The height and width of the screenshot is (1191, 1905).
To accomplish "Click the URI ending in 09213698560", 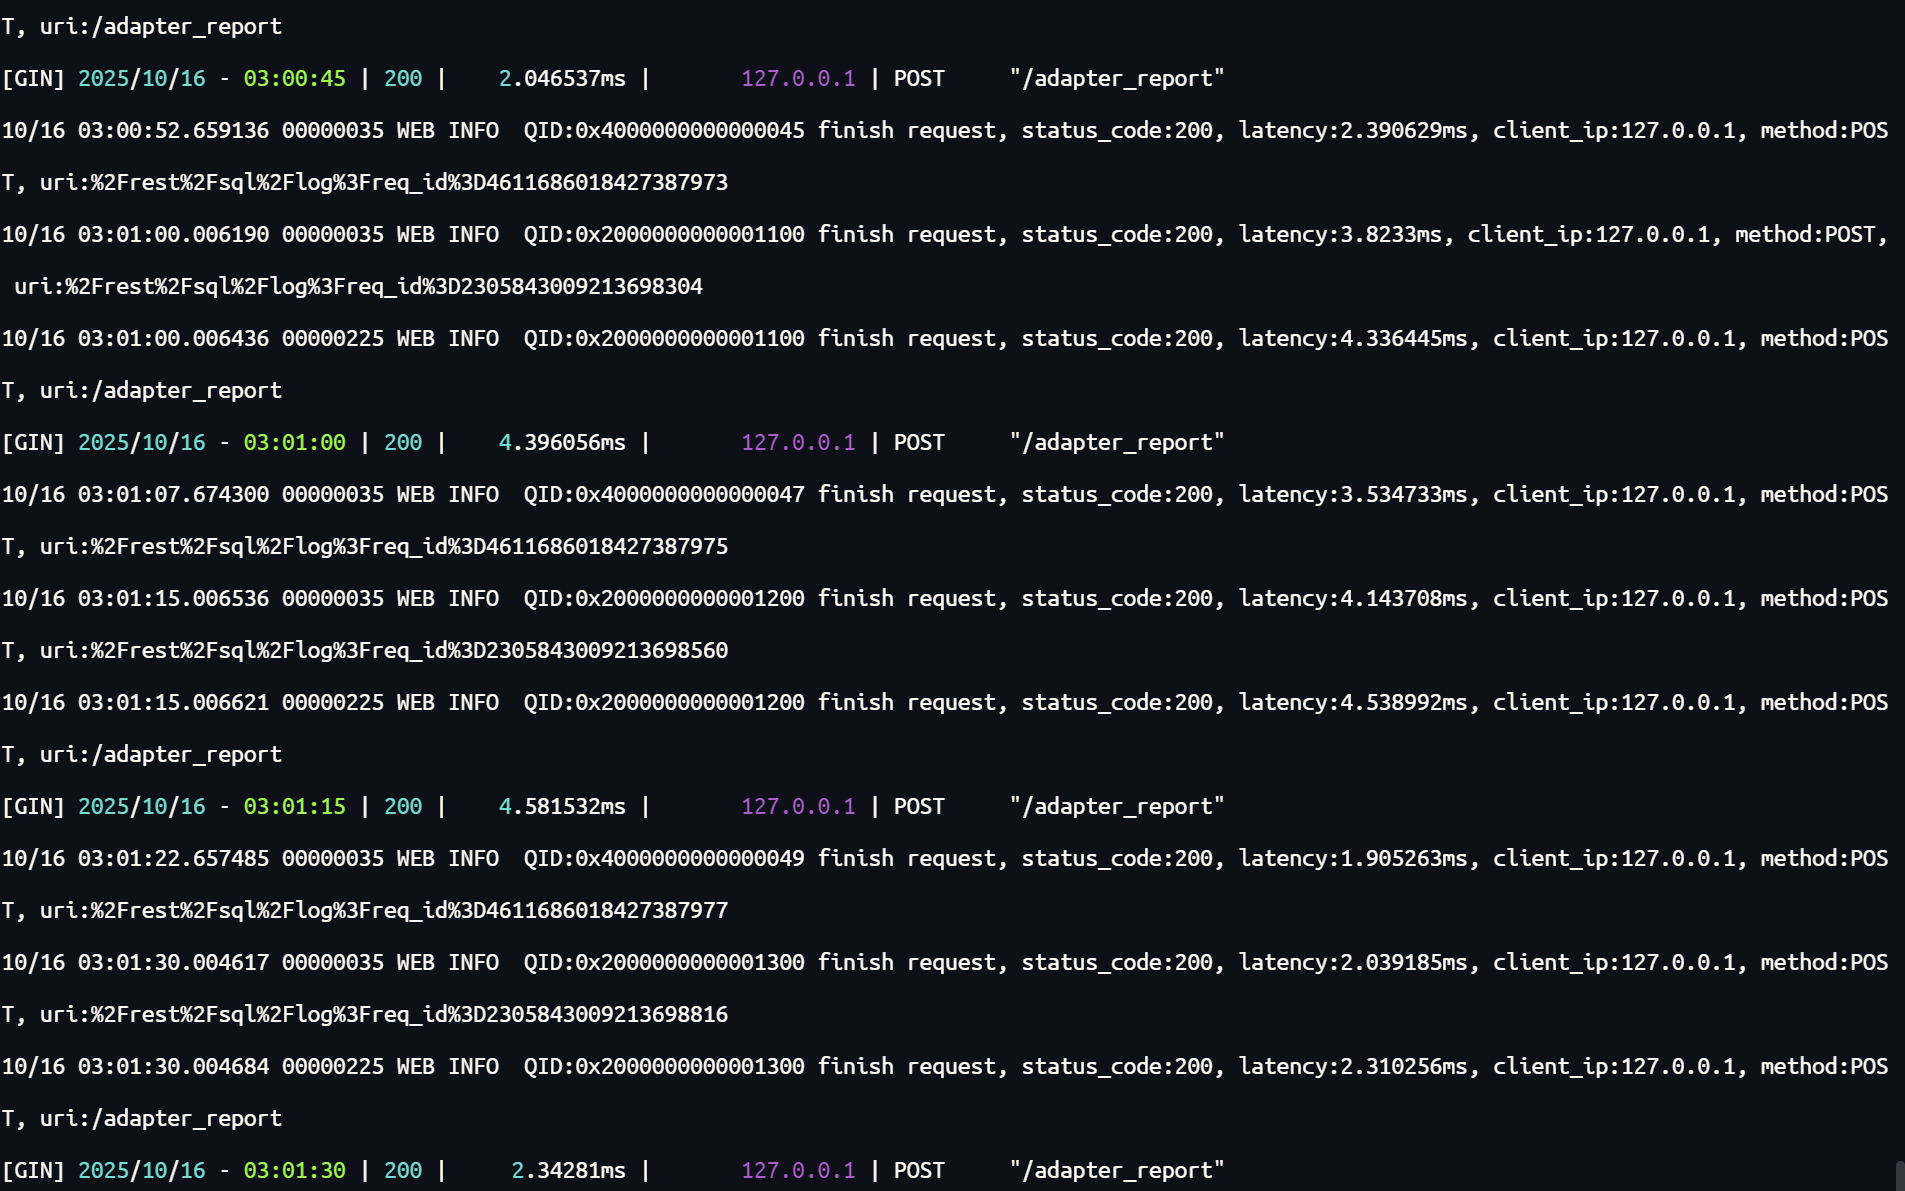I will click(x=383, y=651).
